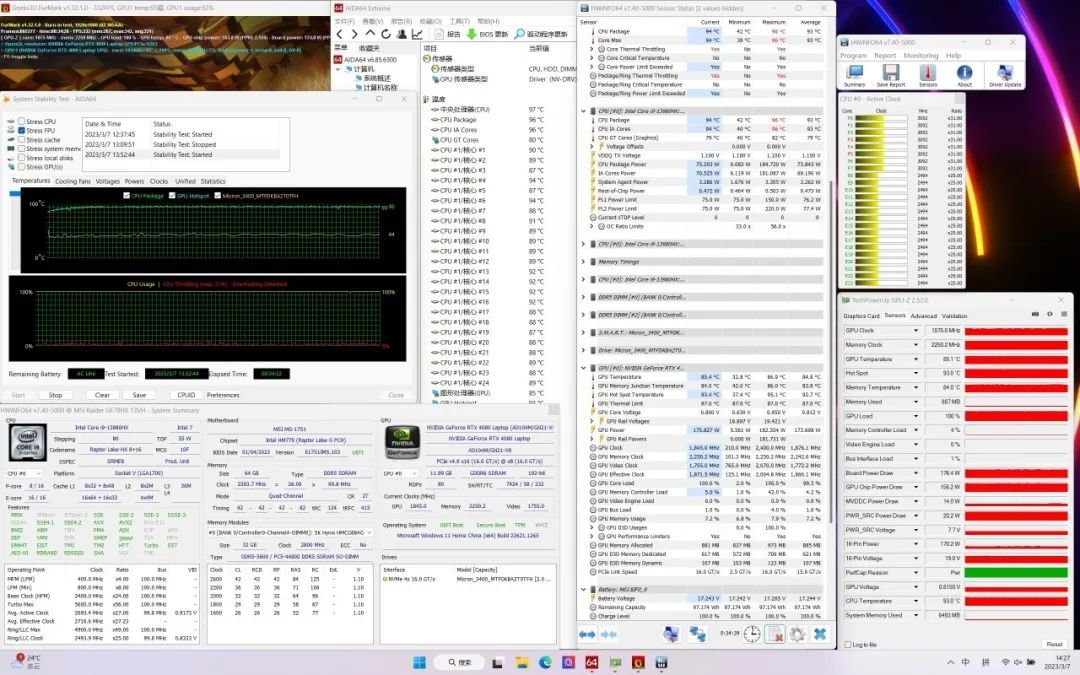Check the Log to file box in GPU-Z
The height and width of the screenshot is (675, 1080).
point(847,645)
